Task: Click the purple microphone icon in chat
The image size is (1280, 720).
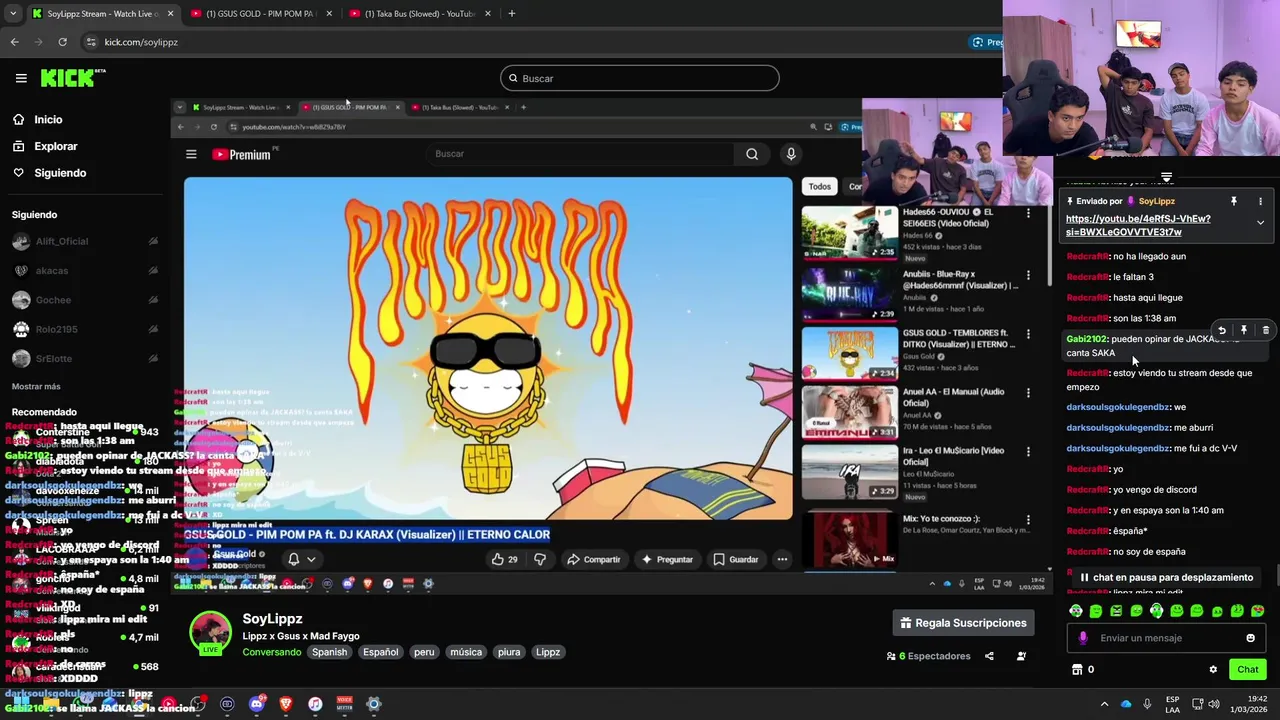Action: point(1083,638)
